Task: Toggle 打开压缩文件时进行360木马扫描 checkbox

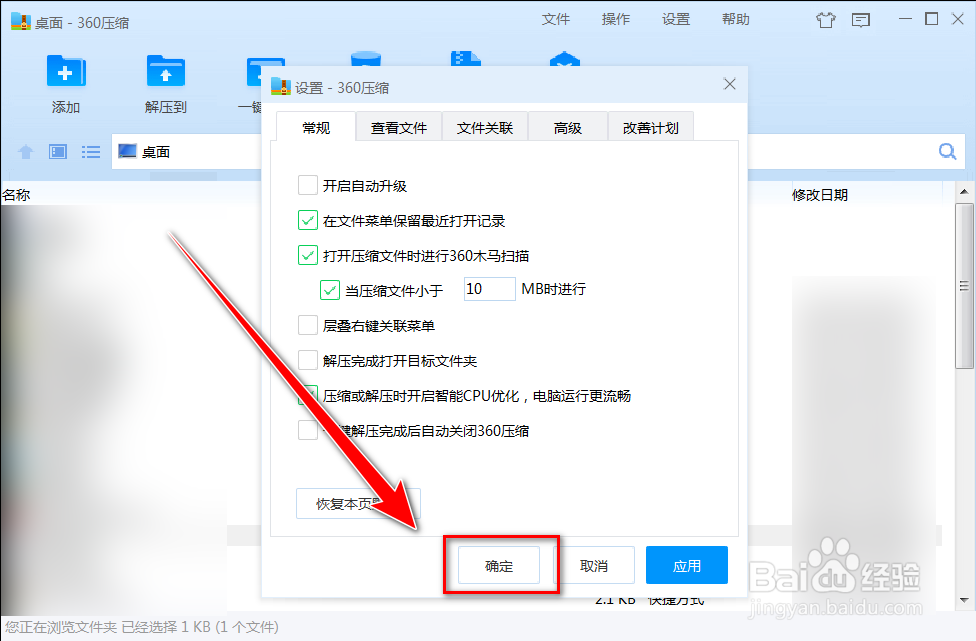Action: [307, 255]
